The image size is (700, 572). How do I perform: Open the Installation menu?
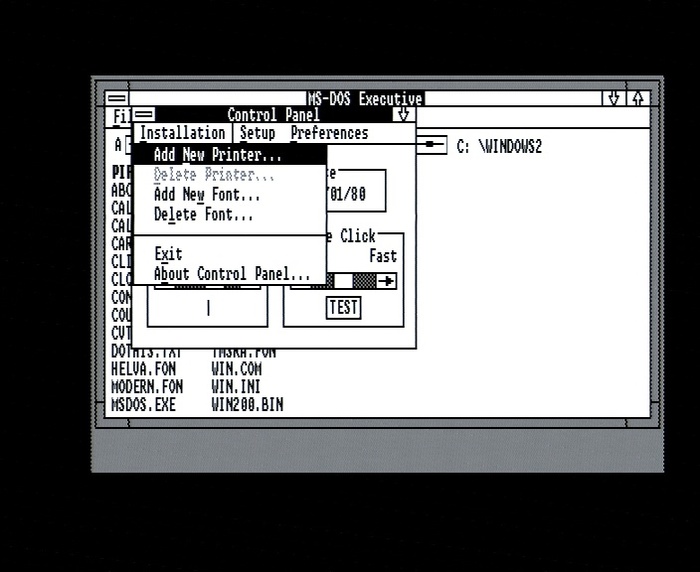click(x=182, y=133)
